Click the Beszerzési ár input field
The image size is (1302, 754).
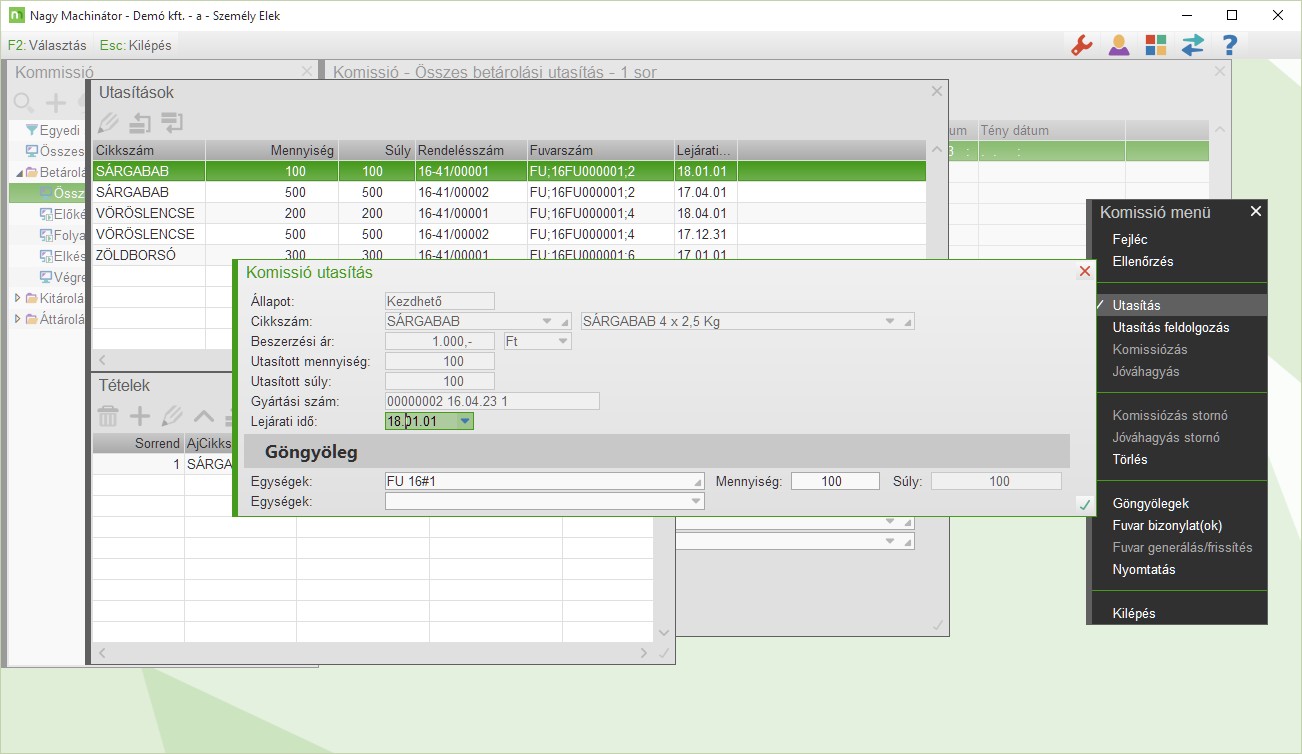click(x=440, y=341)
